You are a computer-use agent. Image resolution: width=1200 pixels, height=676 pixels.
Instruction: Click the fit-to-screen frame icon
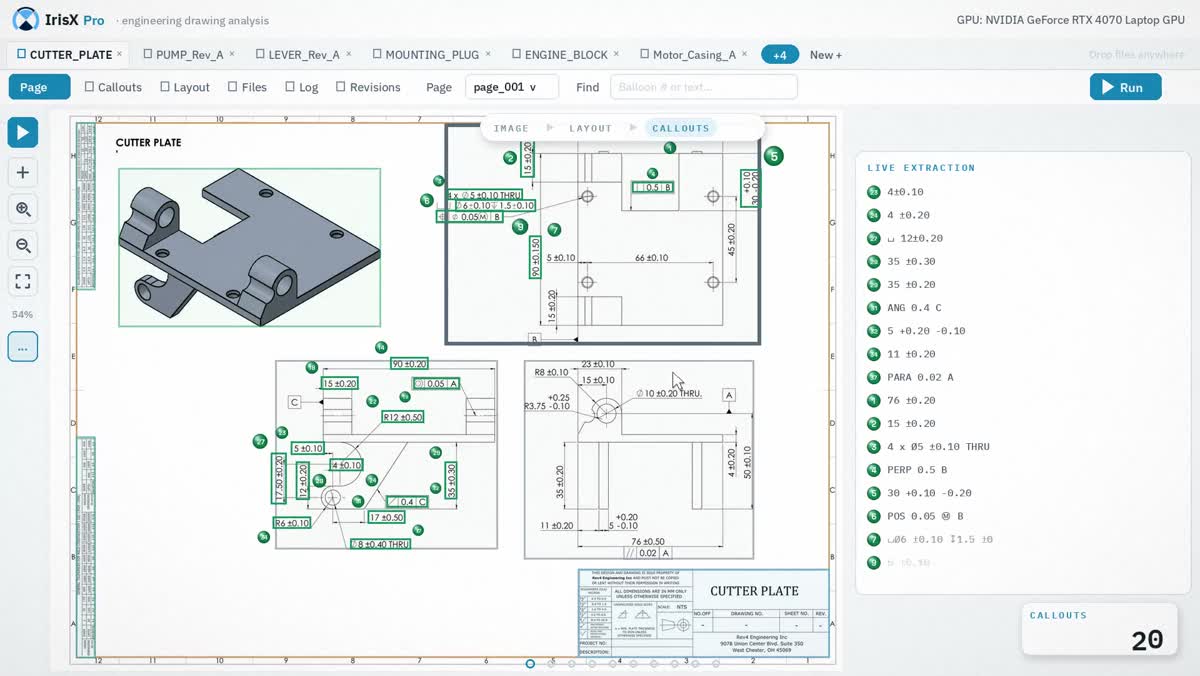point(23,281)
